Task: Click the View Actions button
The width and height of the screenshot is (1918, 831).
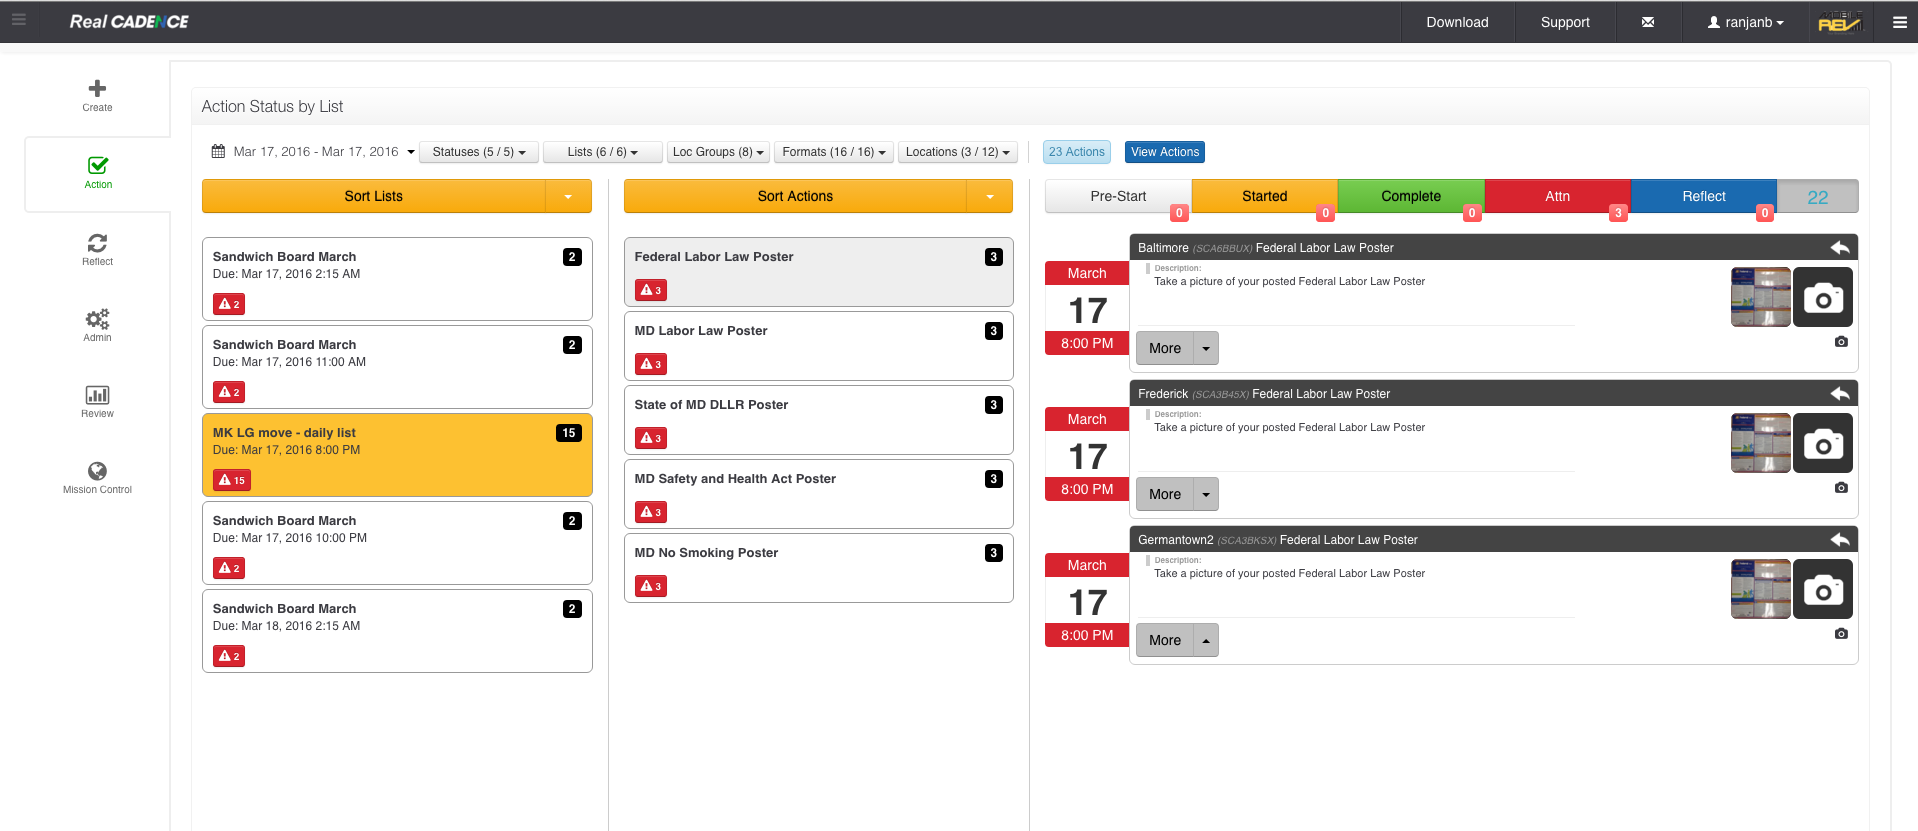Action: pyautogui.click(x=1164, y=152)
